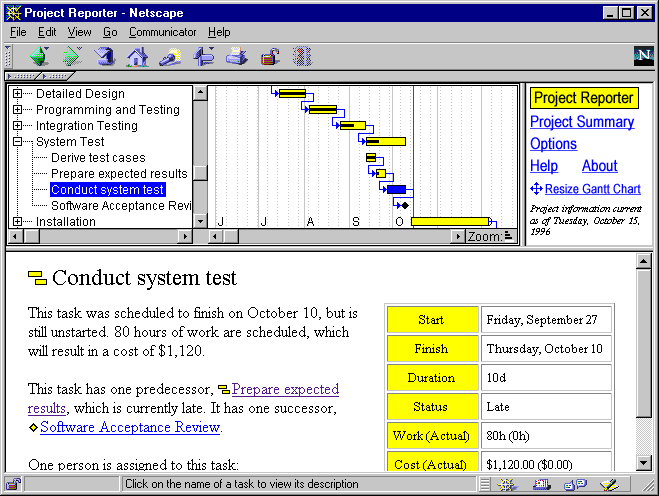Click the Installation yellow Gantt bar
The image size is (659, 496).
[450, 222]
